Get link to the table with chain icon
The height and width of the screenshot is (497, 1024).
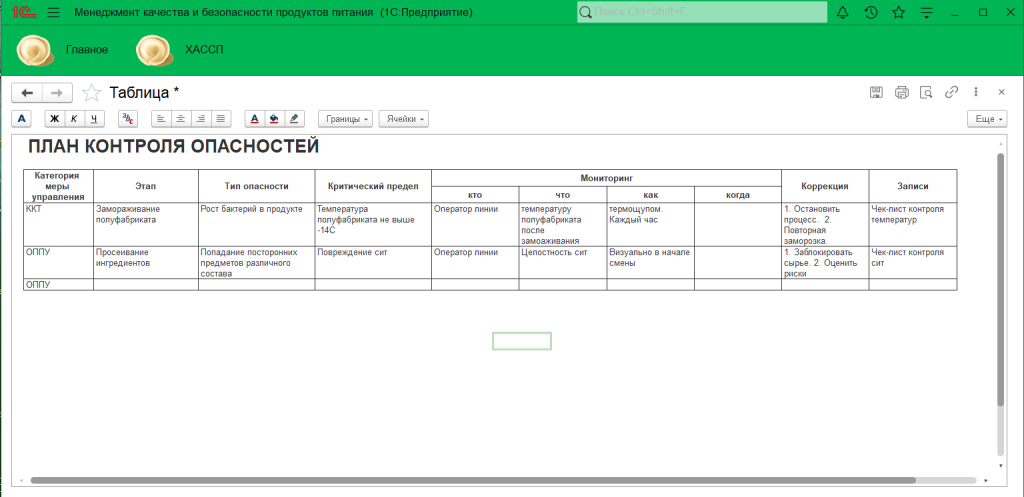point(951,92)
